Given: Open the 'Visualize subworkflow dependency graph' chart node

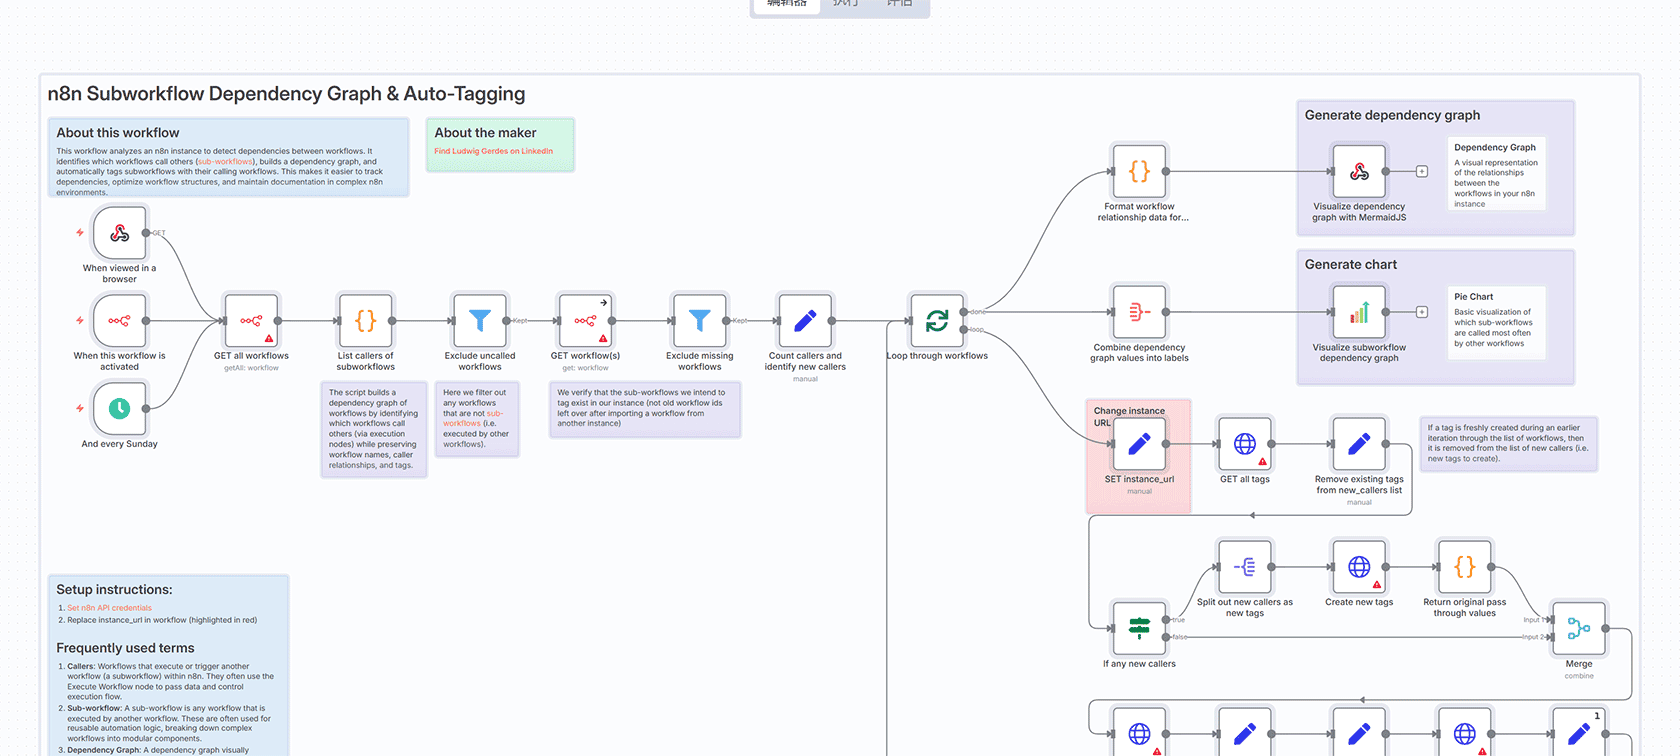Looking at the screenshot, I should click(x=1359, y=313).
